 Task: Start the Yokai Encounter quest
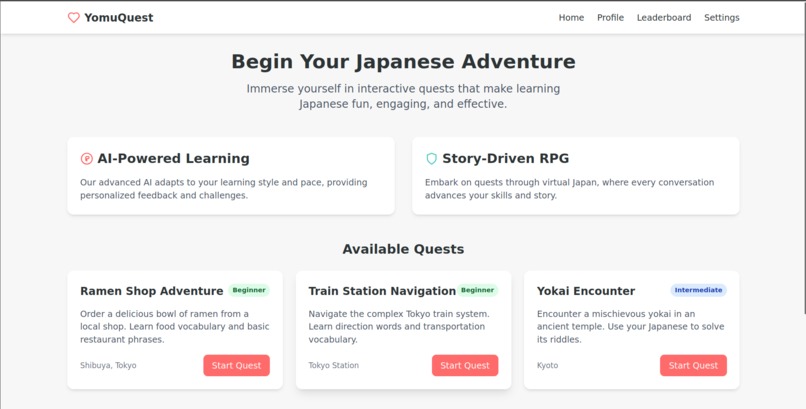[x=693, y=365]
